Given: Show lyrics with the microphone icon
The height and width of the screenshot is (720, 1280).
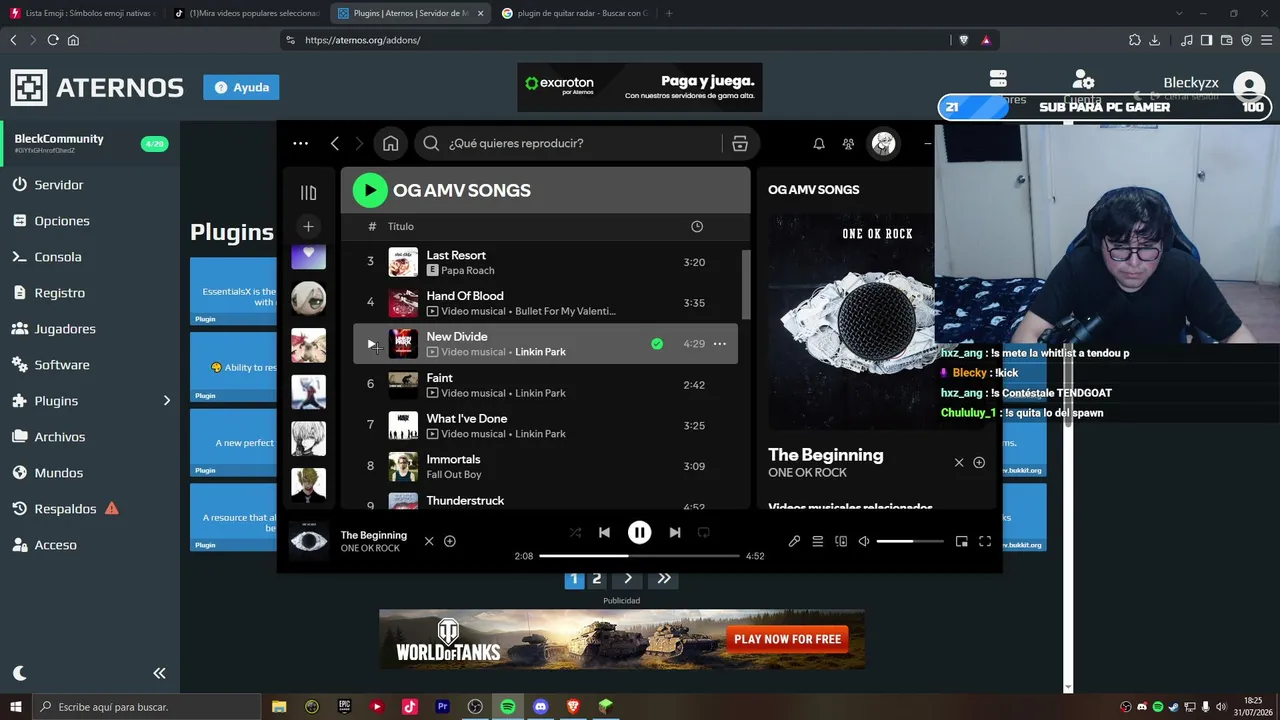Looking at the screenshot, I should coord(794,541).
